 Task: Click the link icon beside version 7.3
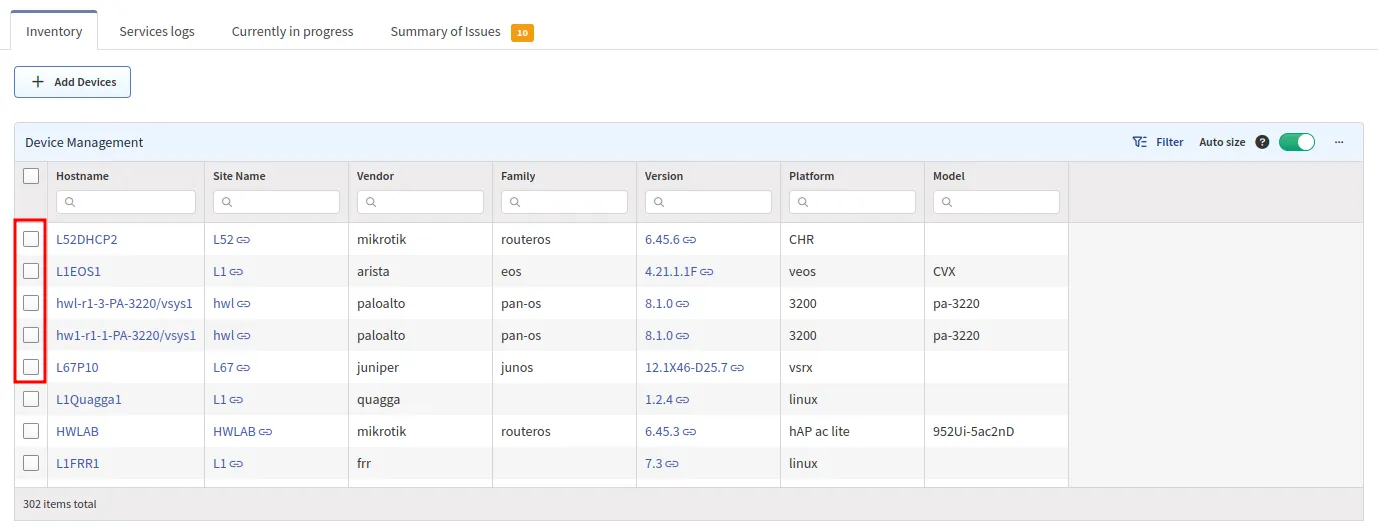tap(672, 464)
